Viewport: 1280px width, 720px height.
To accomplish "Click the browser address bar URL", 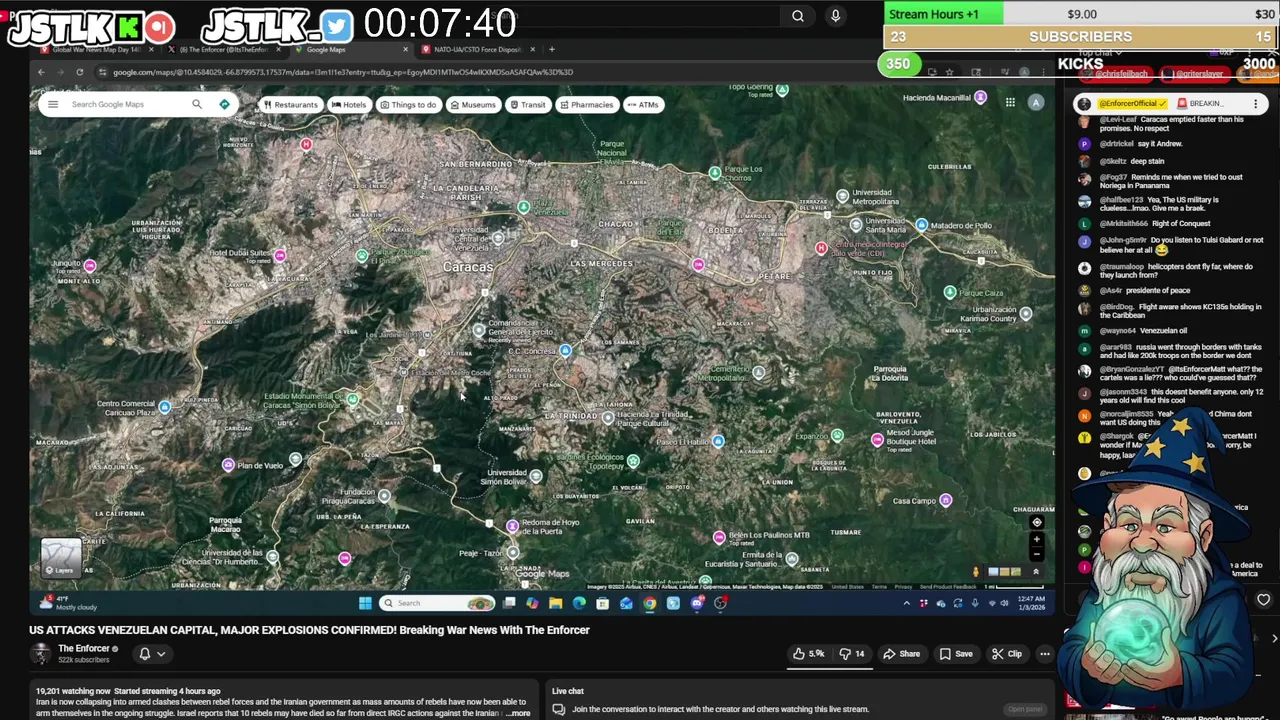I will click(x=342, y=72).
